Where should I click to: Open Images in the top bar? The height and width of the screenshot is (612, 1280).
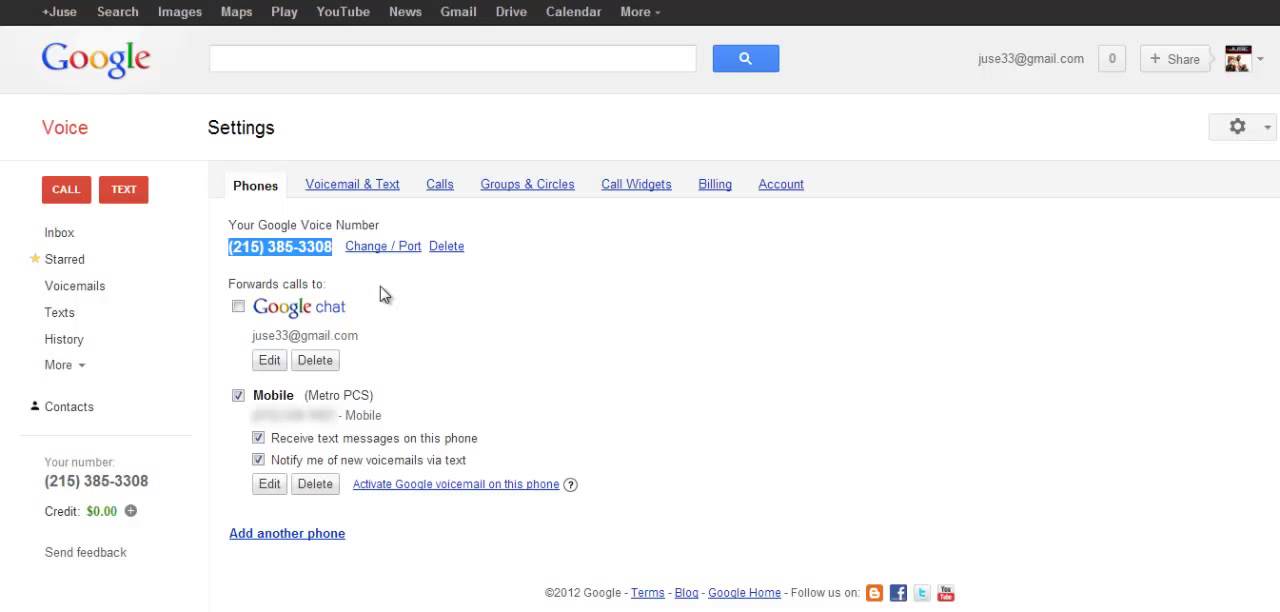click(180, 12)
